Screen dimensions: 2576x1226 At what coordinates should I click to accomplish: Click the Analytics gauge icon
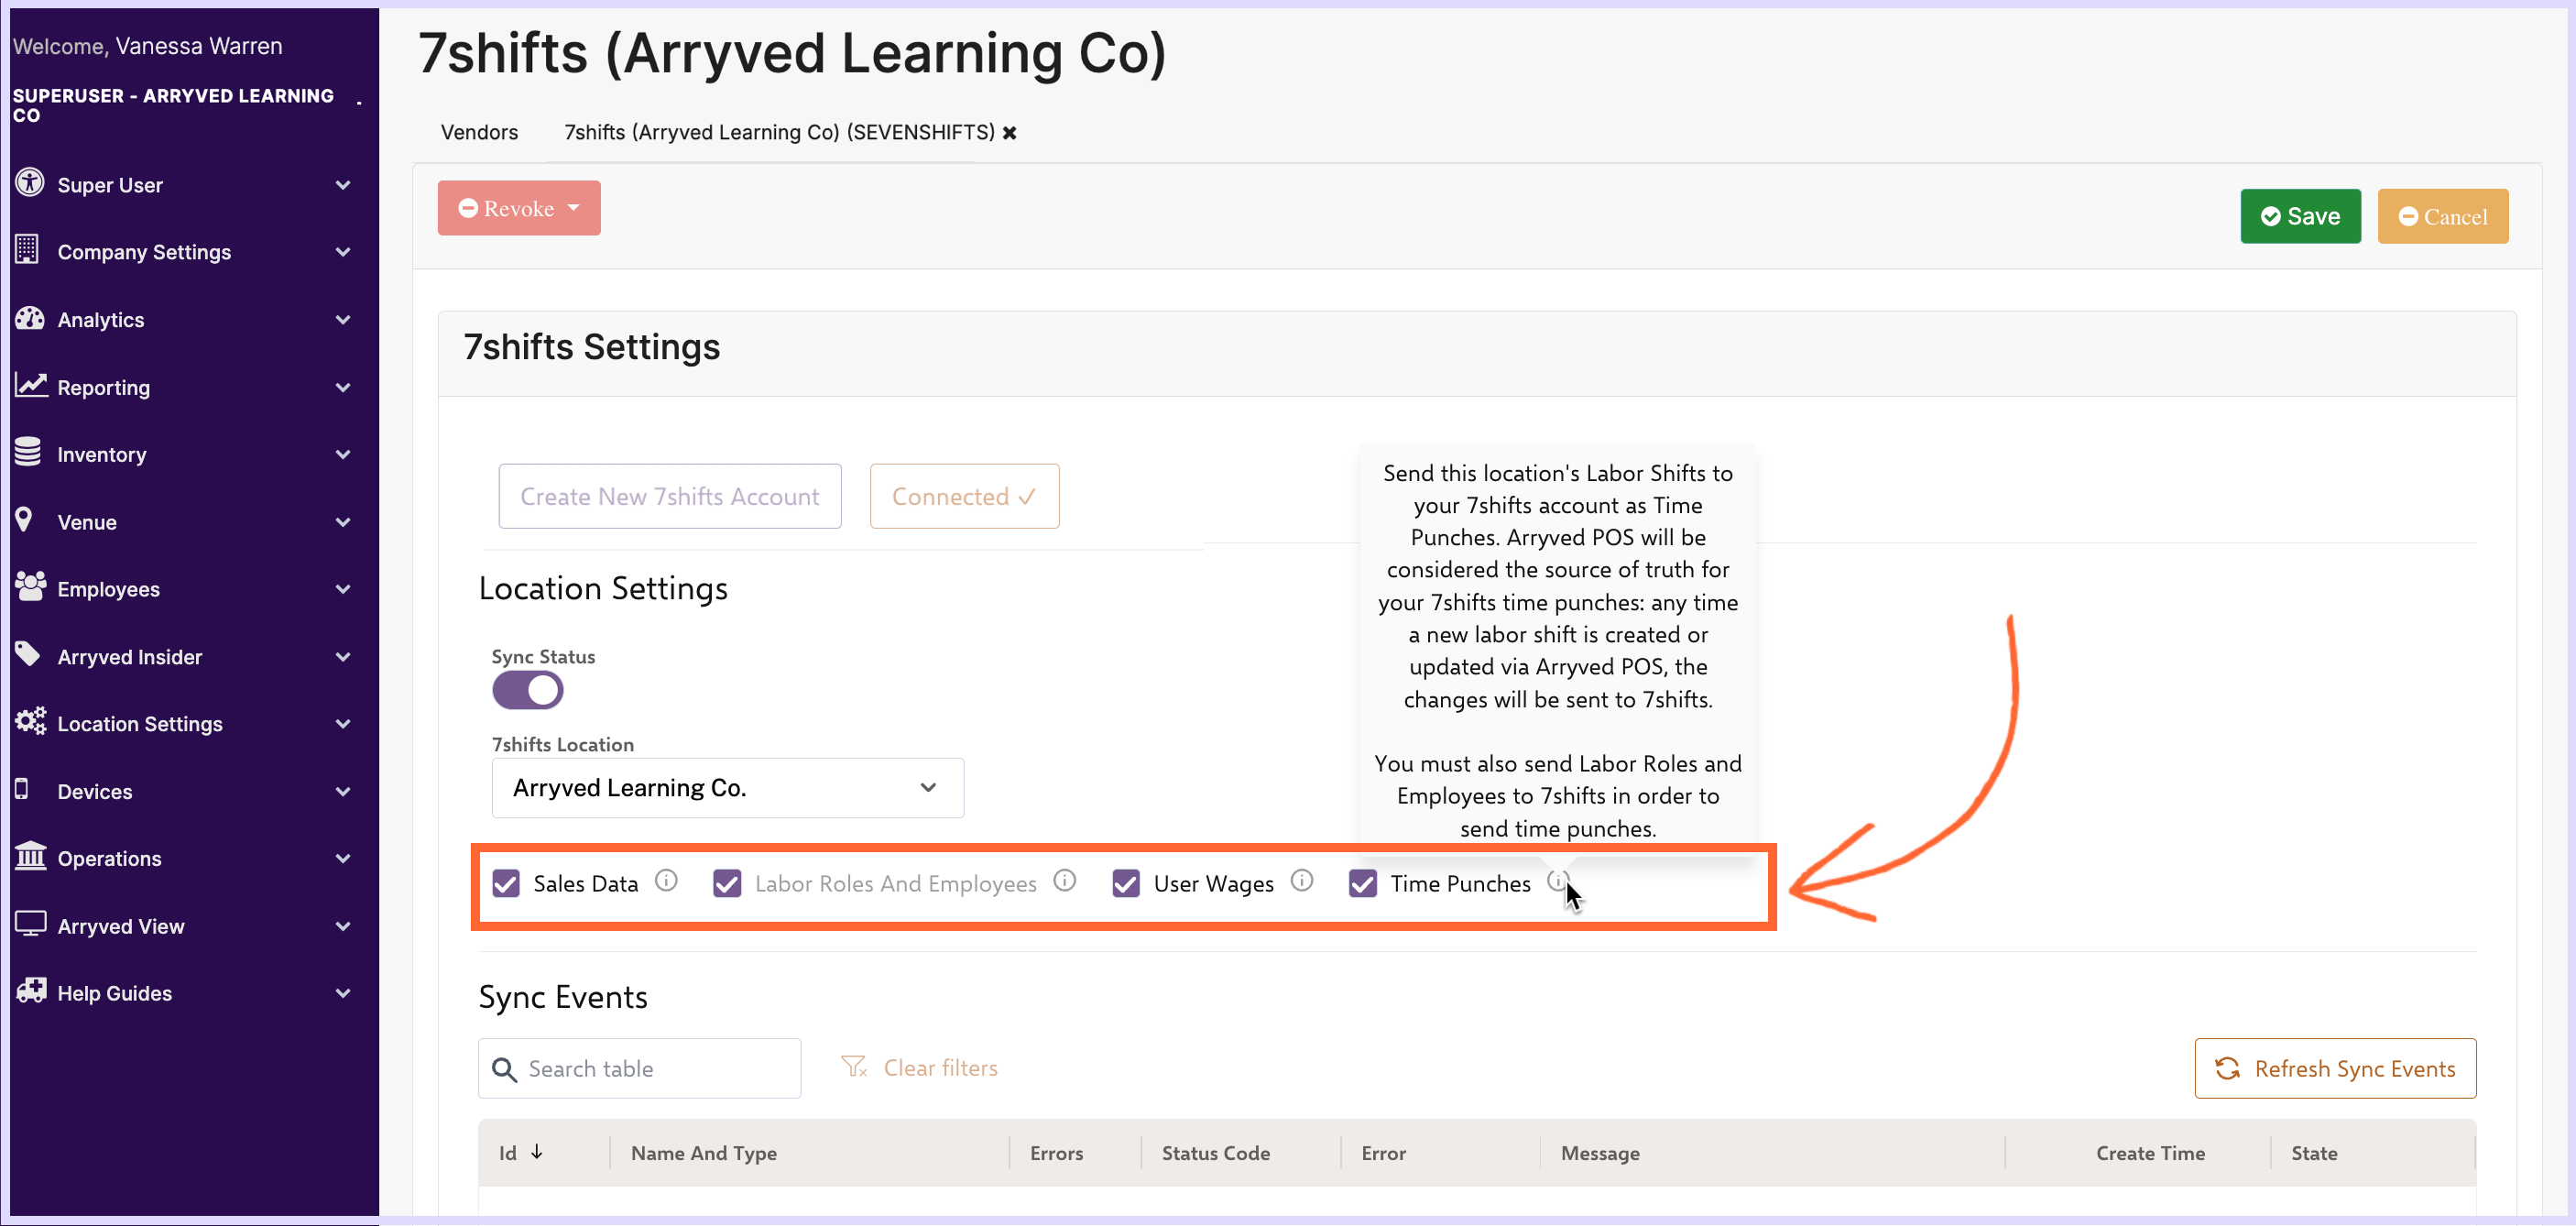30,318
